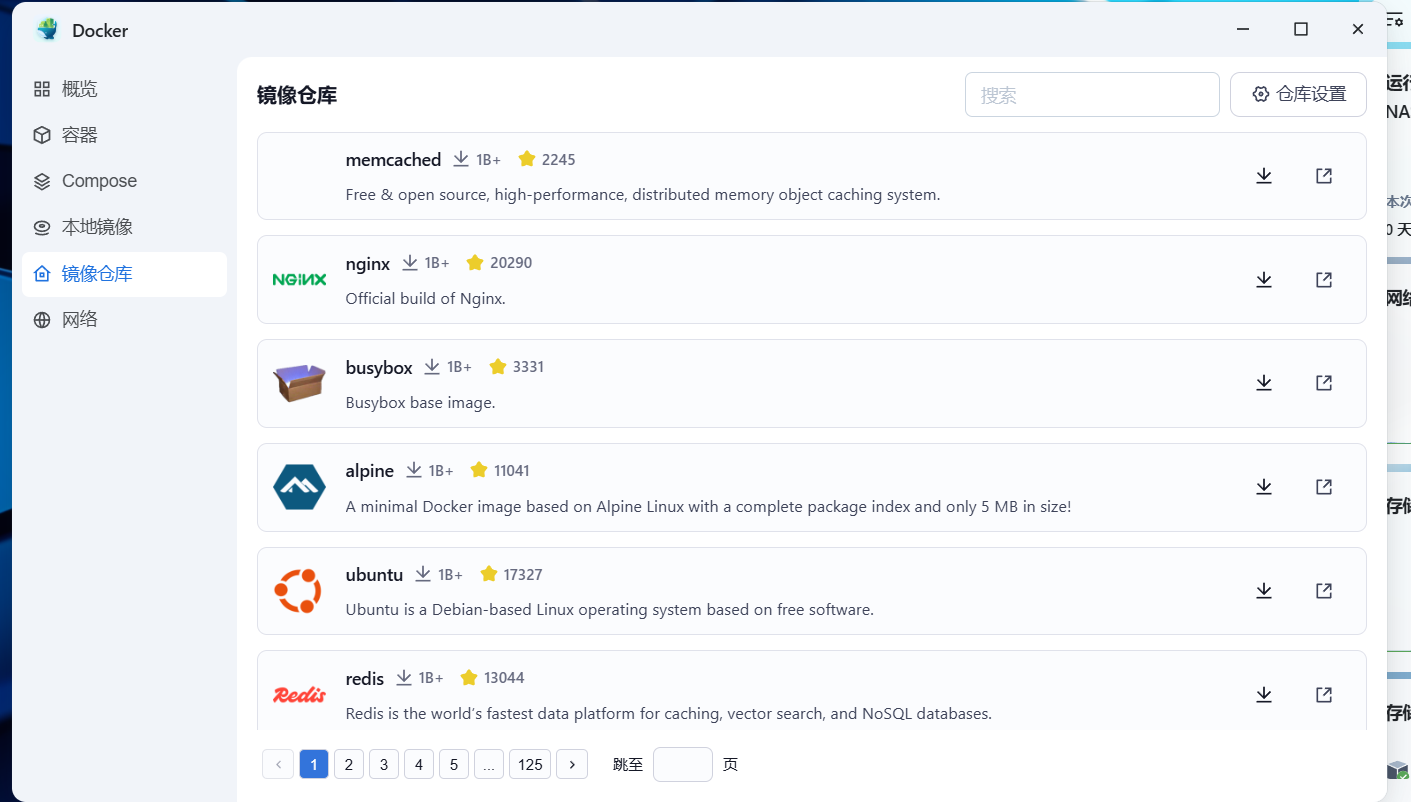Select 镜像仓库 registry in sidebar
The width and height of the screenshot is (1411, 802).
pyautogui.click(x=124, y=274)
